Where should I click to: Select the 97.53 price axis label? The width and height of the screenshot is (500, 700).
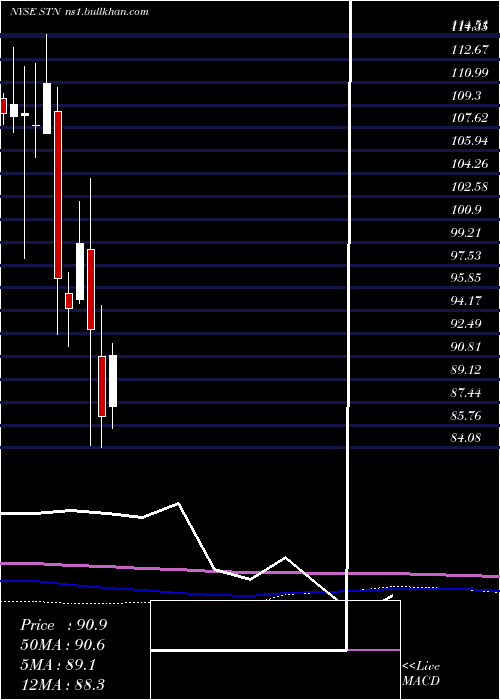pos(466,255)
